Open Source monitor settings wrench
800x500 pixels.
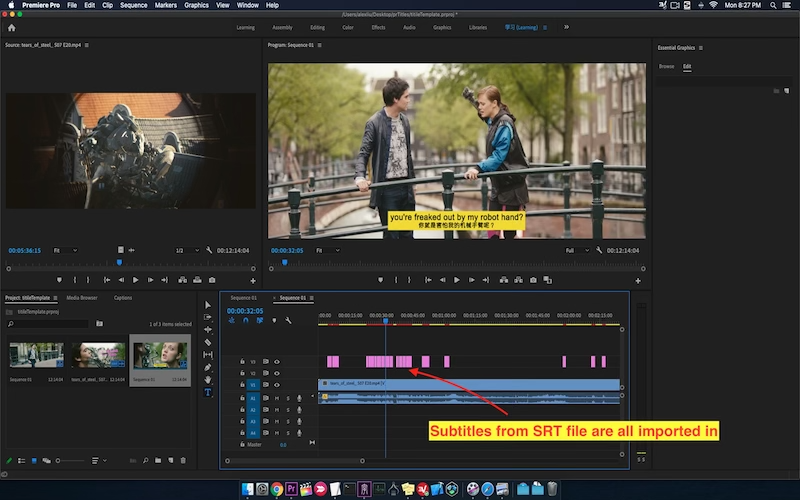(x=209, y=251)
